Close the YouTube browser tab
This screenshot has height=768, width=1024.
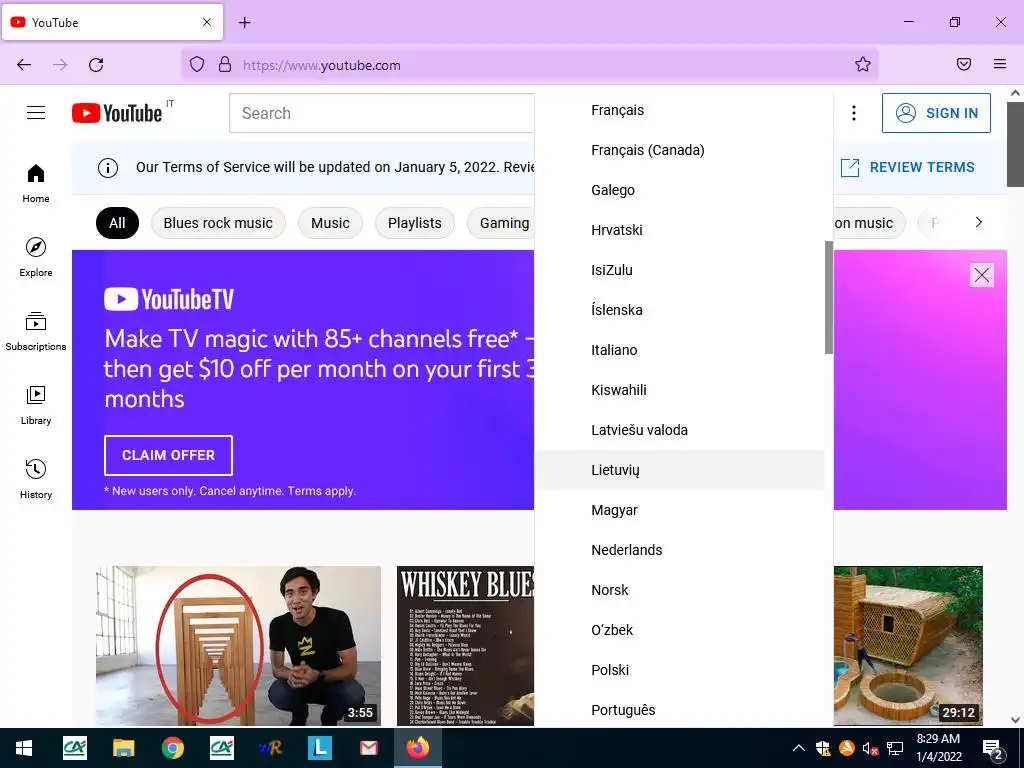207,22
